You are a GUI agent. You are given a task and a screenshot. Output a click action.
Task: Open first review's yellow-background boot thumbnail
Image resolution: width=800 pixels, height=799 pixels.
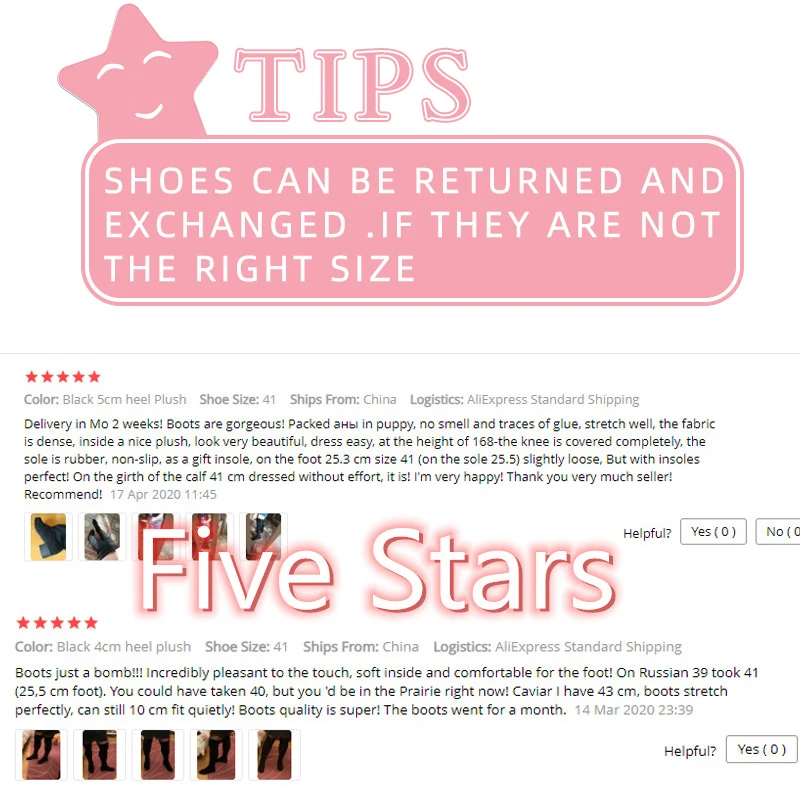[x=48, y=537]
